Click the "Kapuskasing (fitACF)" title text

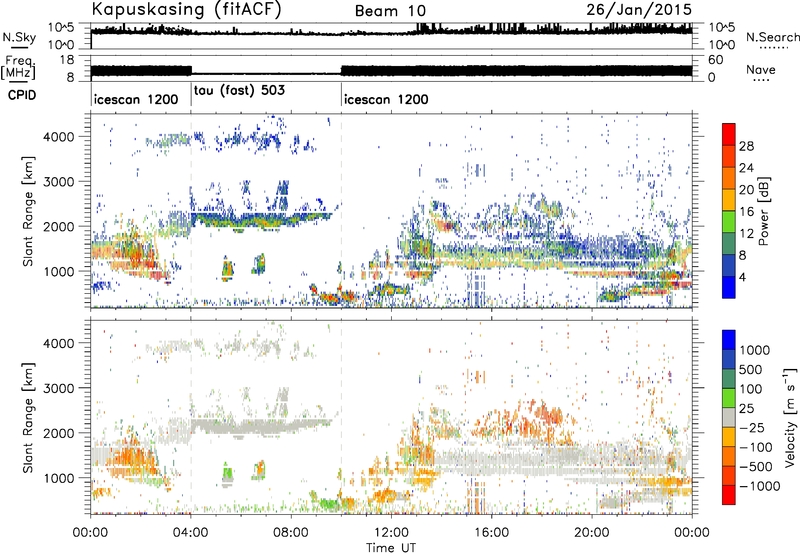tap(186, 9)
